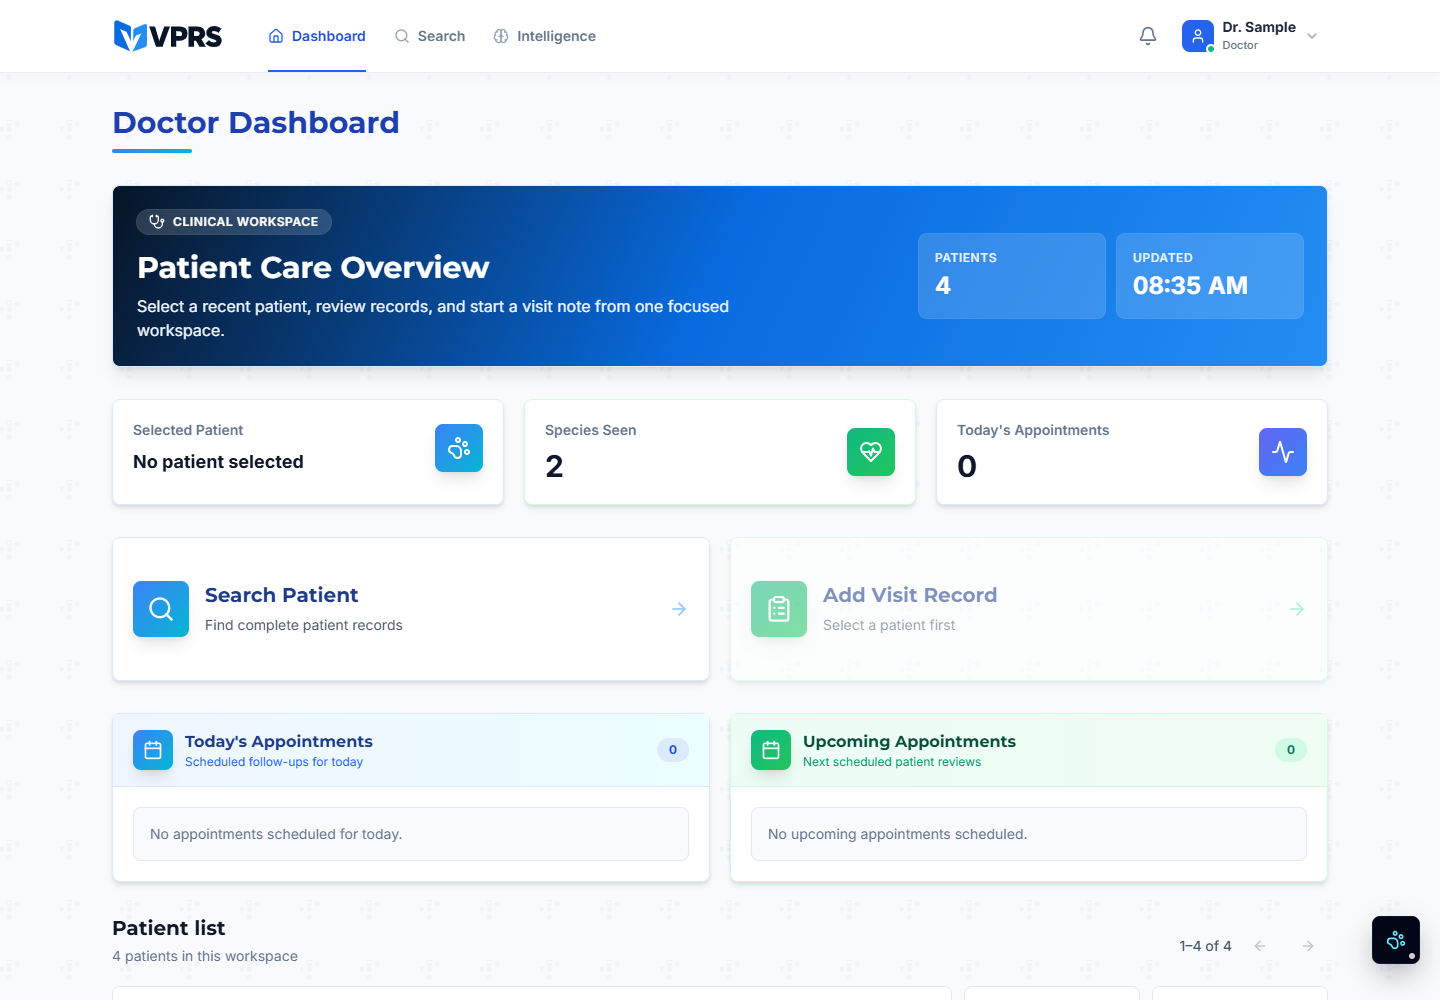Click 'Scheduled follow-ups for today' subtitle
The height and width of the screenshot is (1000, 1440).
coord(274,762)
